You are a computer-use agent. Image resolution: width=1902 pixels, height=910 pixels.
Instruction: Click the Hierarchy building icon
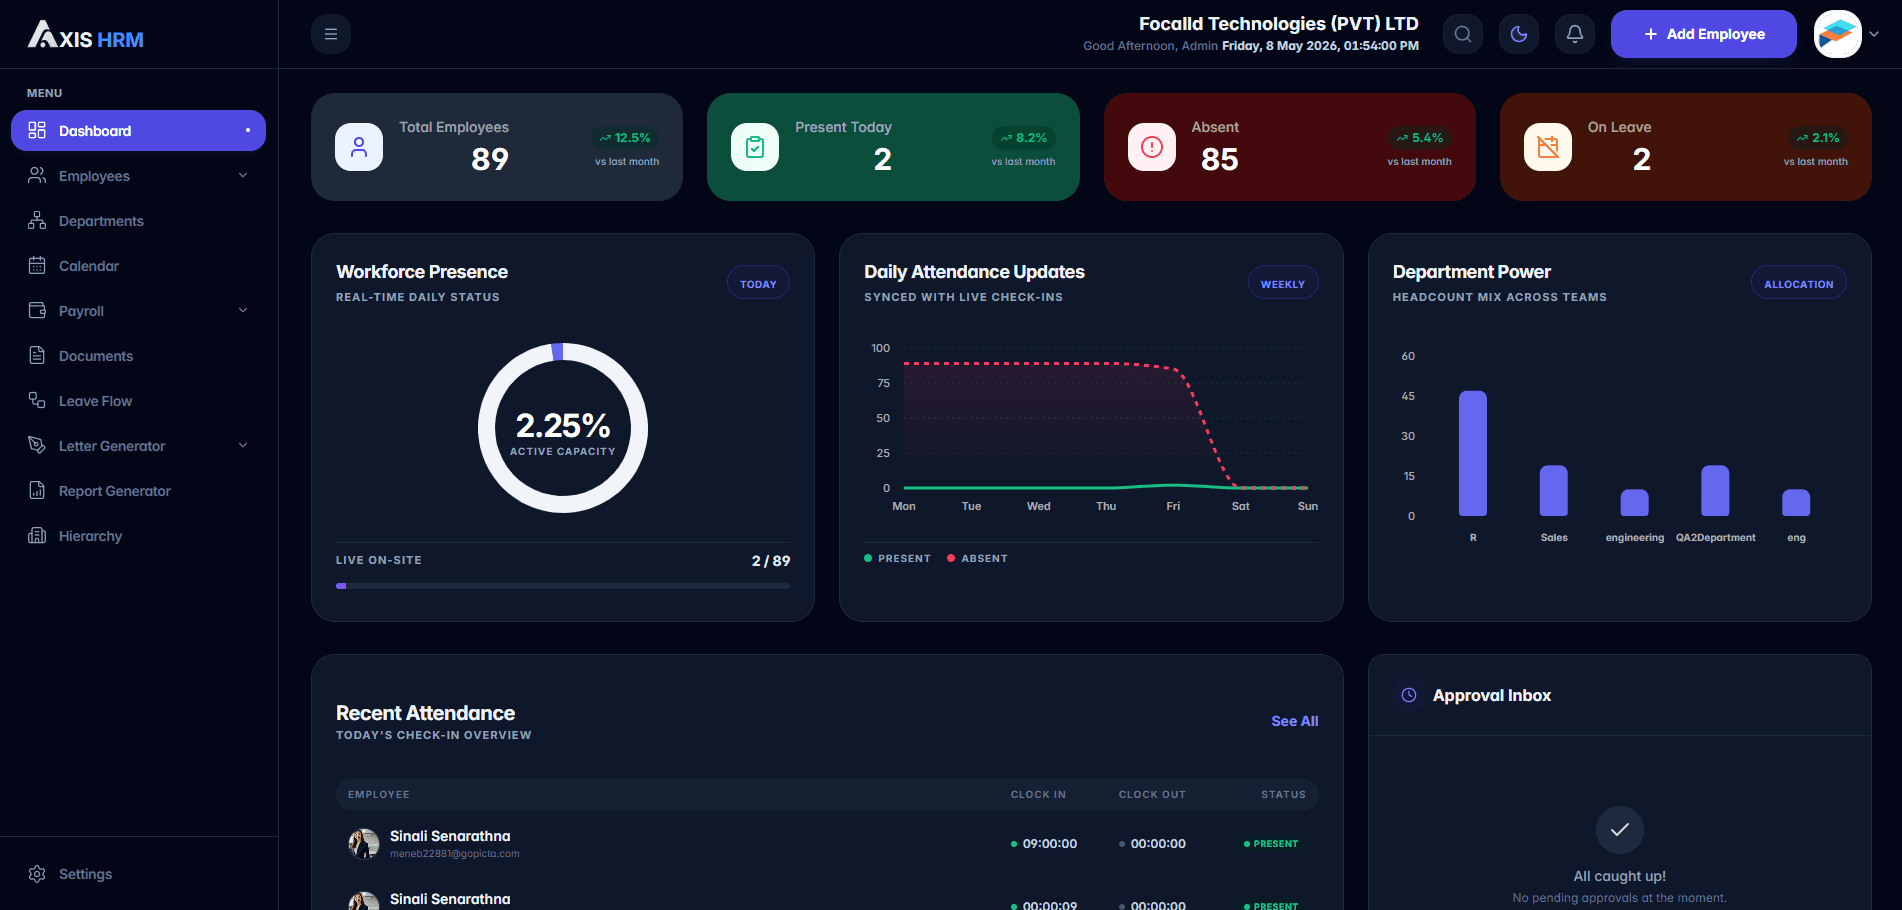(37, 536)
